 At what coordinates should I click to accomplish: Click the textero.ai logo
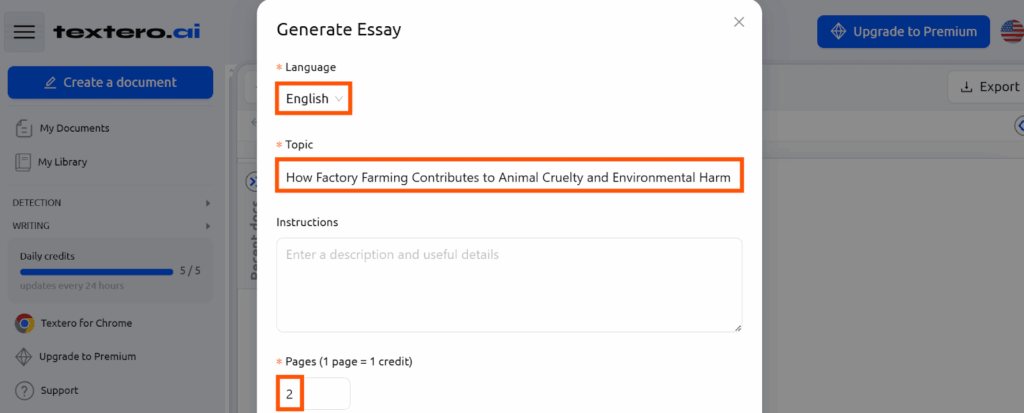[127, 31]
